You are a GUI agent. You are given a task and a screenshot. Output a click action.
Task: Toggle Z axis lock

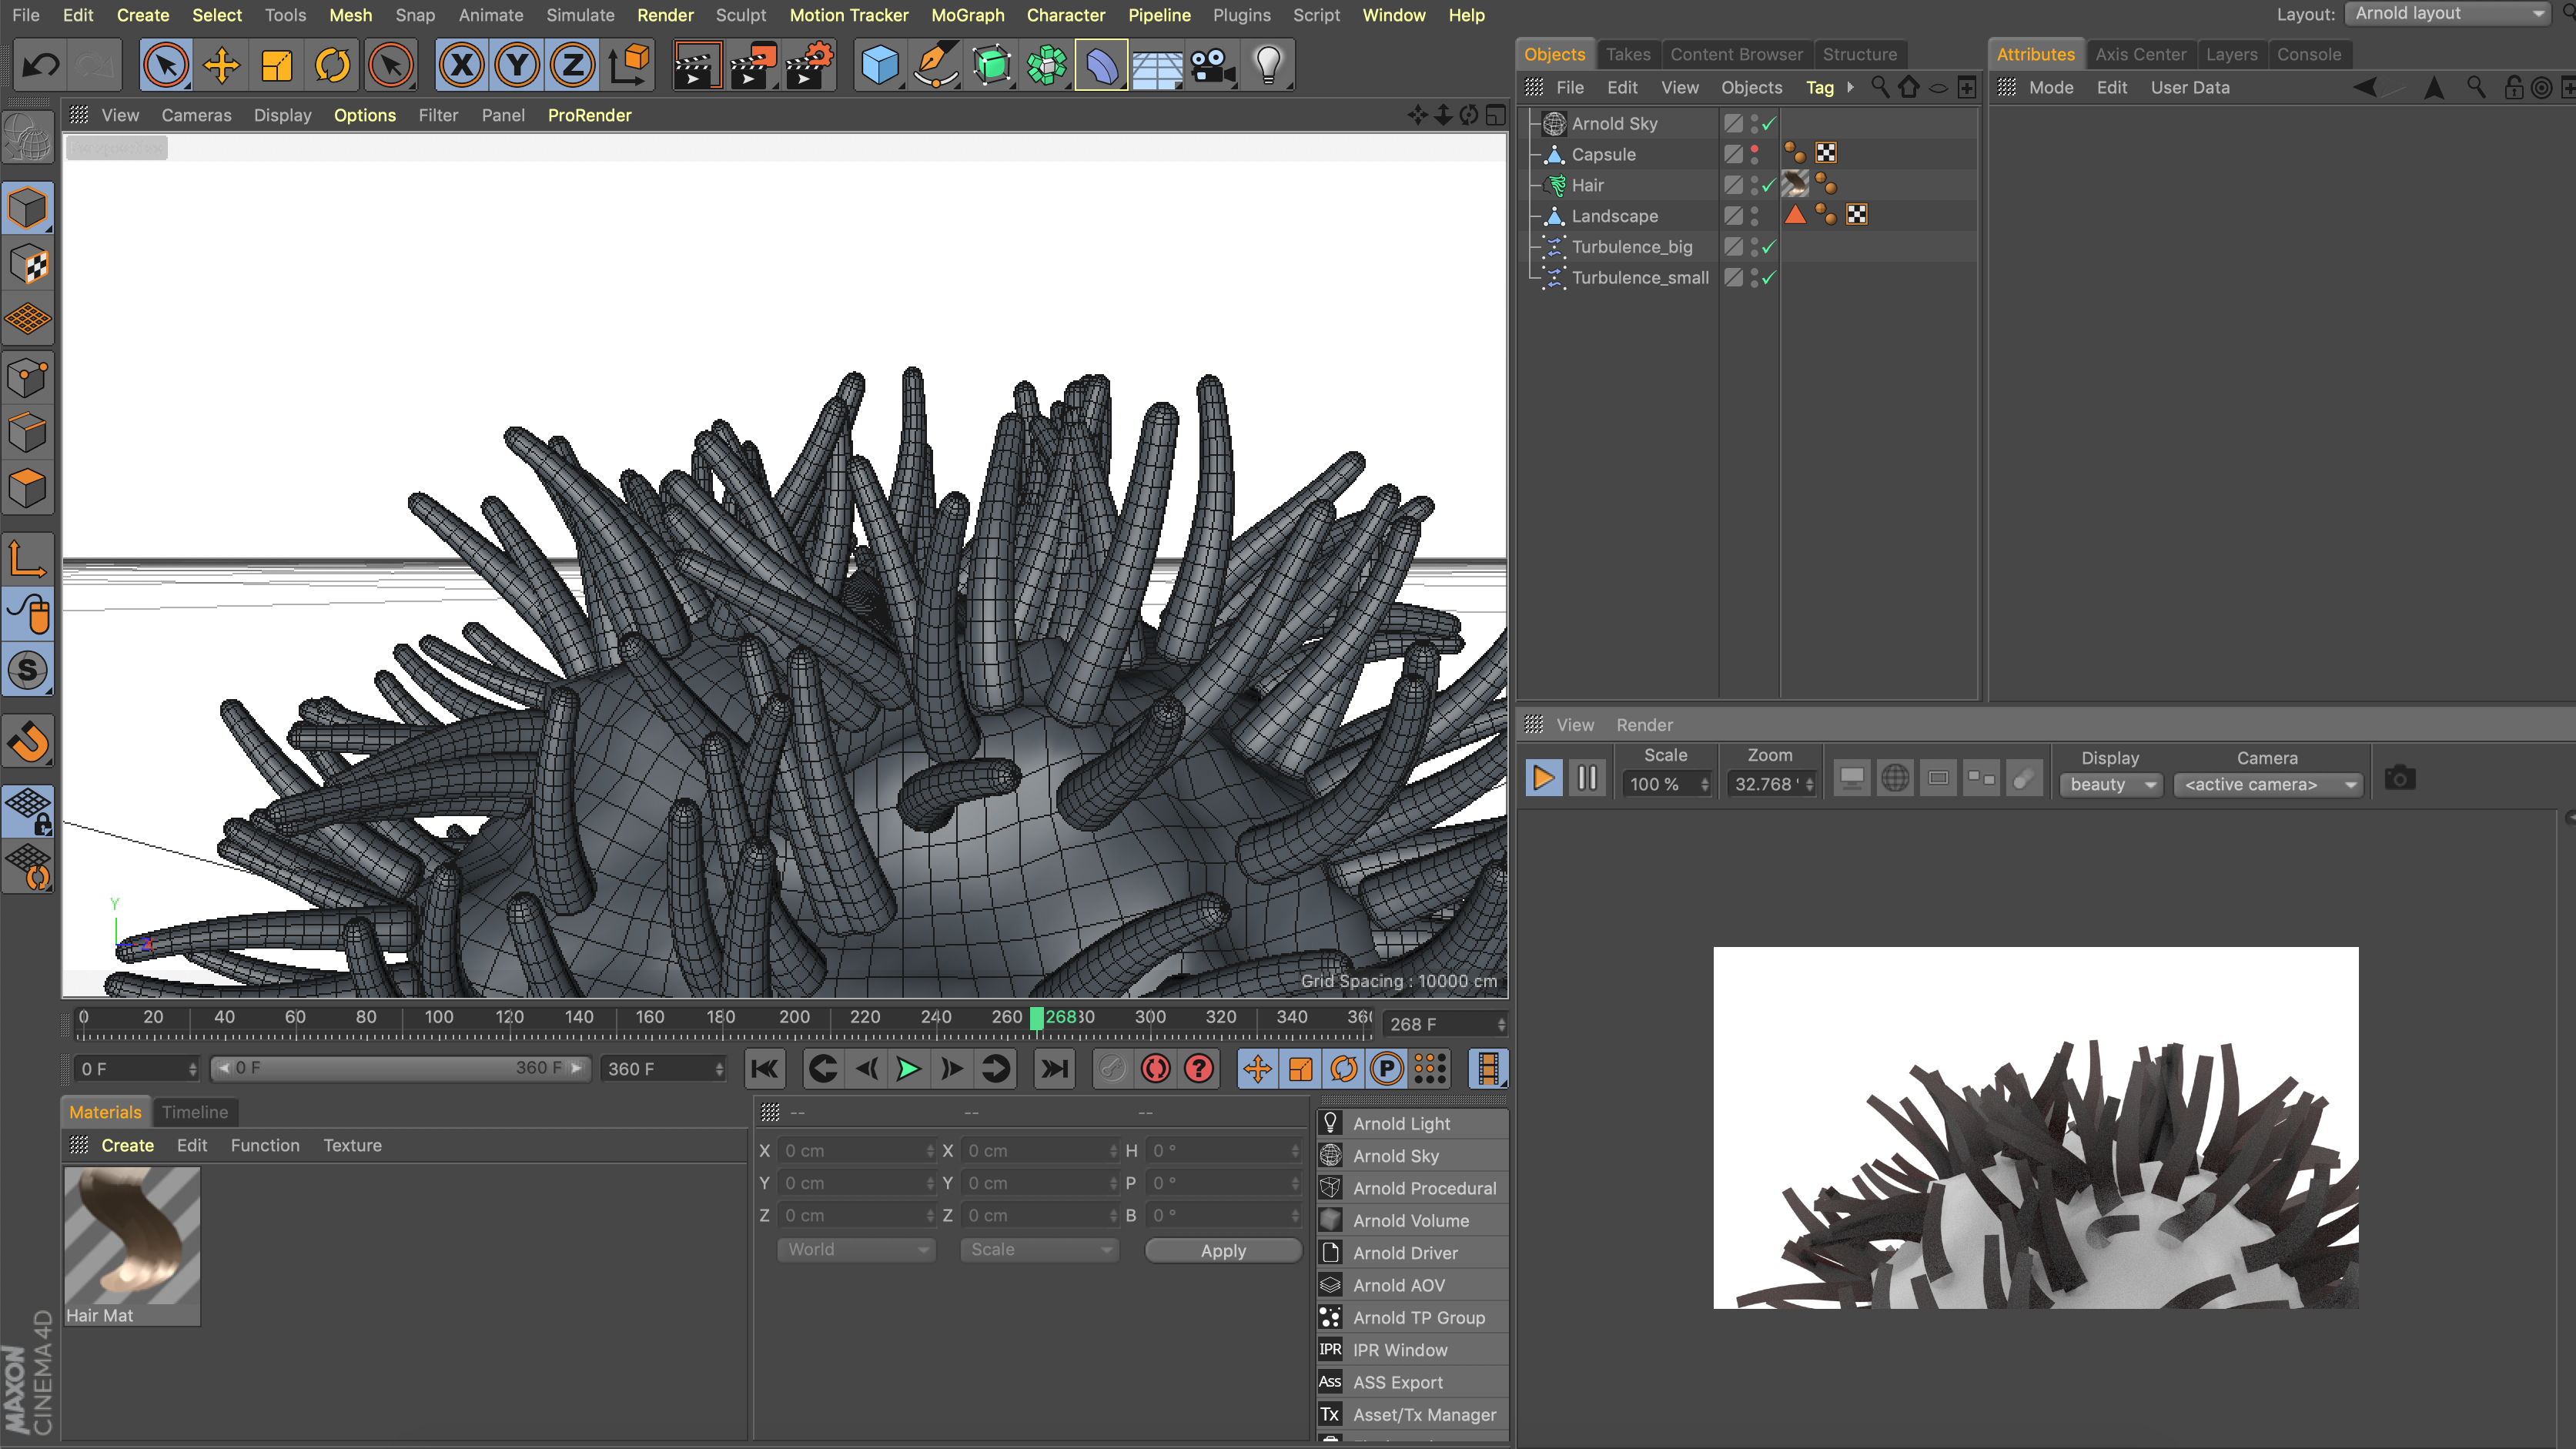[572, 66]
